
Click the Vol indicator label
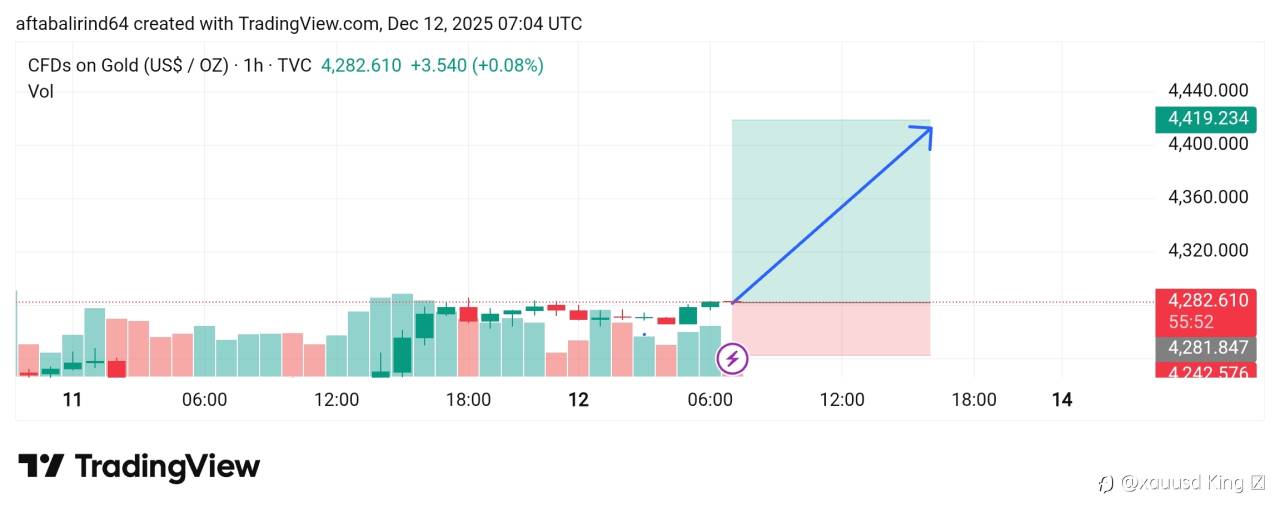coord(41,92)
